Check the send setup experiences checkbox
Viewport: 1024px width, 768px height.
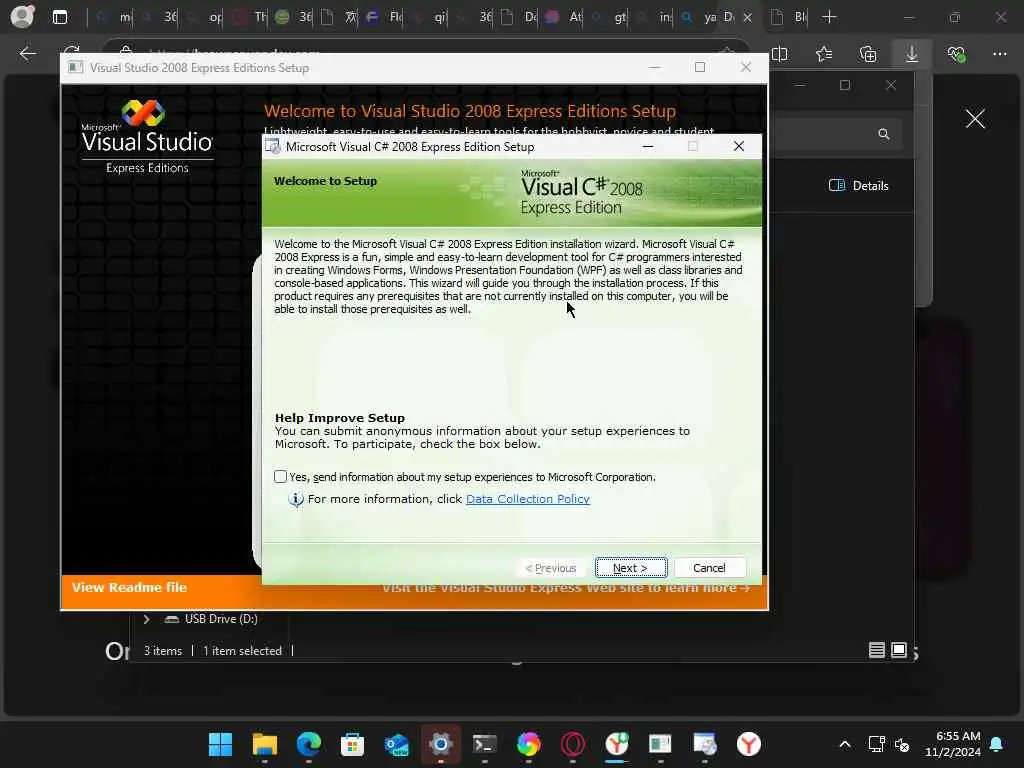coord(281,477)
